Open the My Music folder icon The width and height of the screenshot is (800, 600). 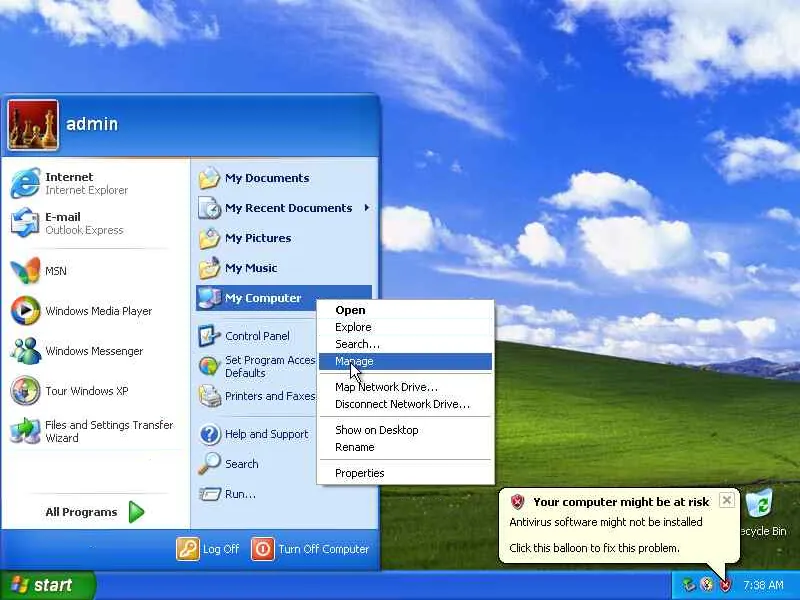tap(209, 268)
